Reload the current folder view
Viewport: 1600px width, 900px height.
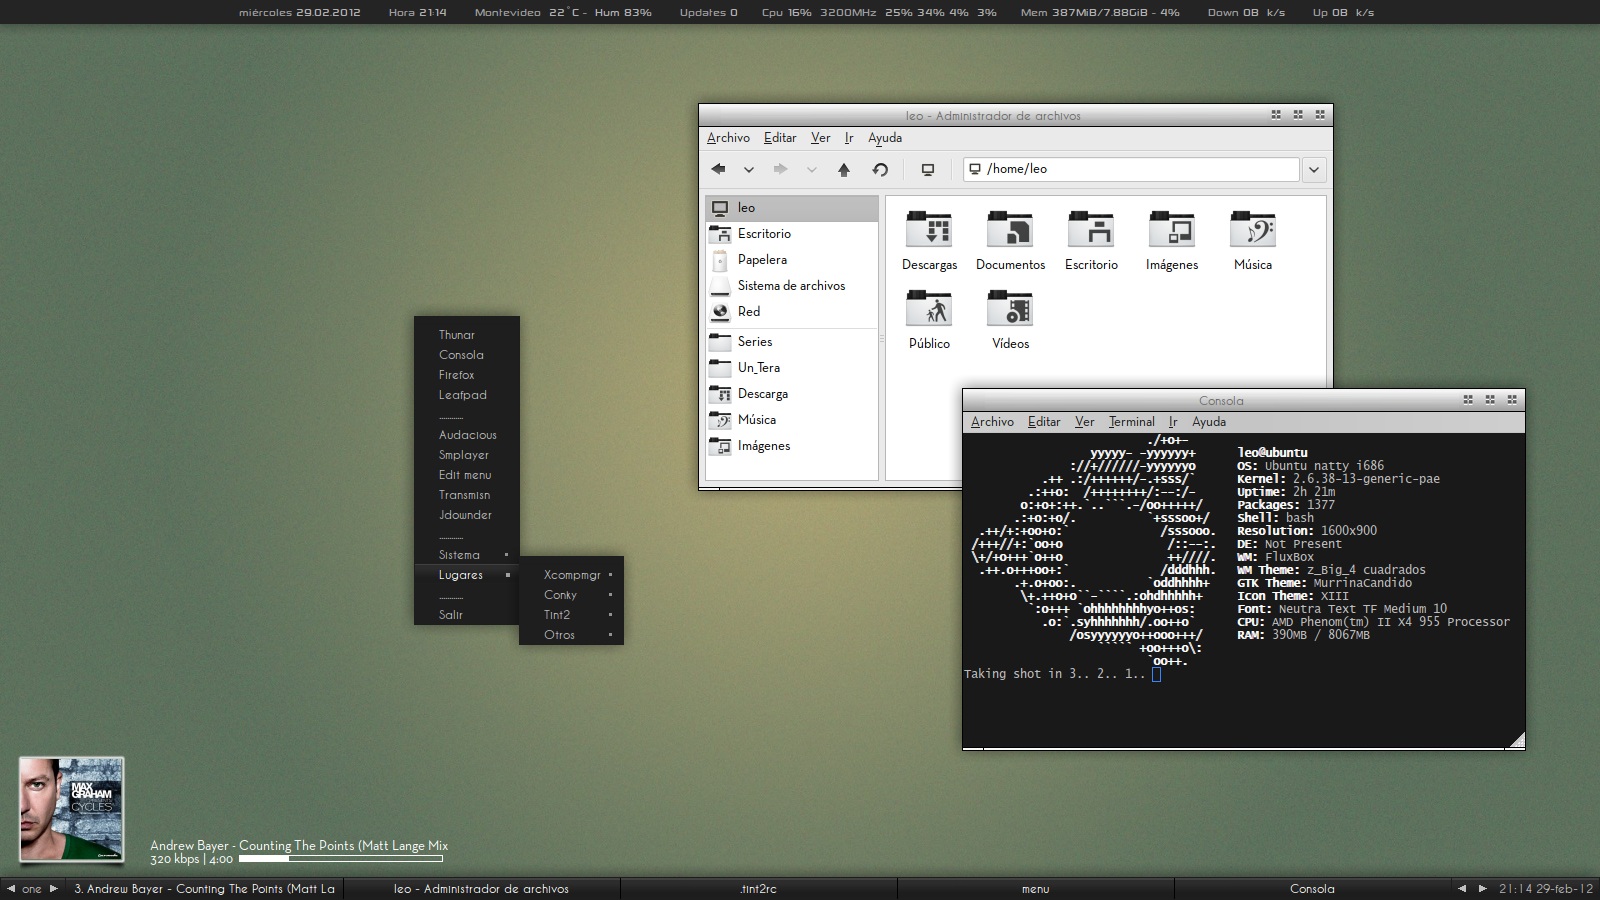pyautogui.click(x=880, y=169)
